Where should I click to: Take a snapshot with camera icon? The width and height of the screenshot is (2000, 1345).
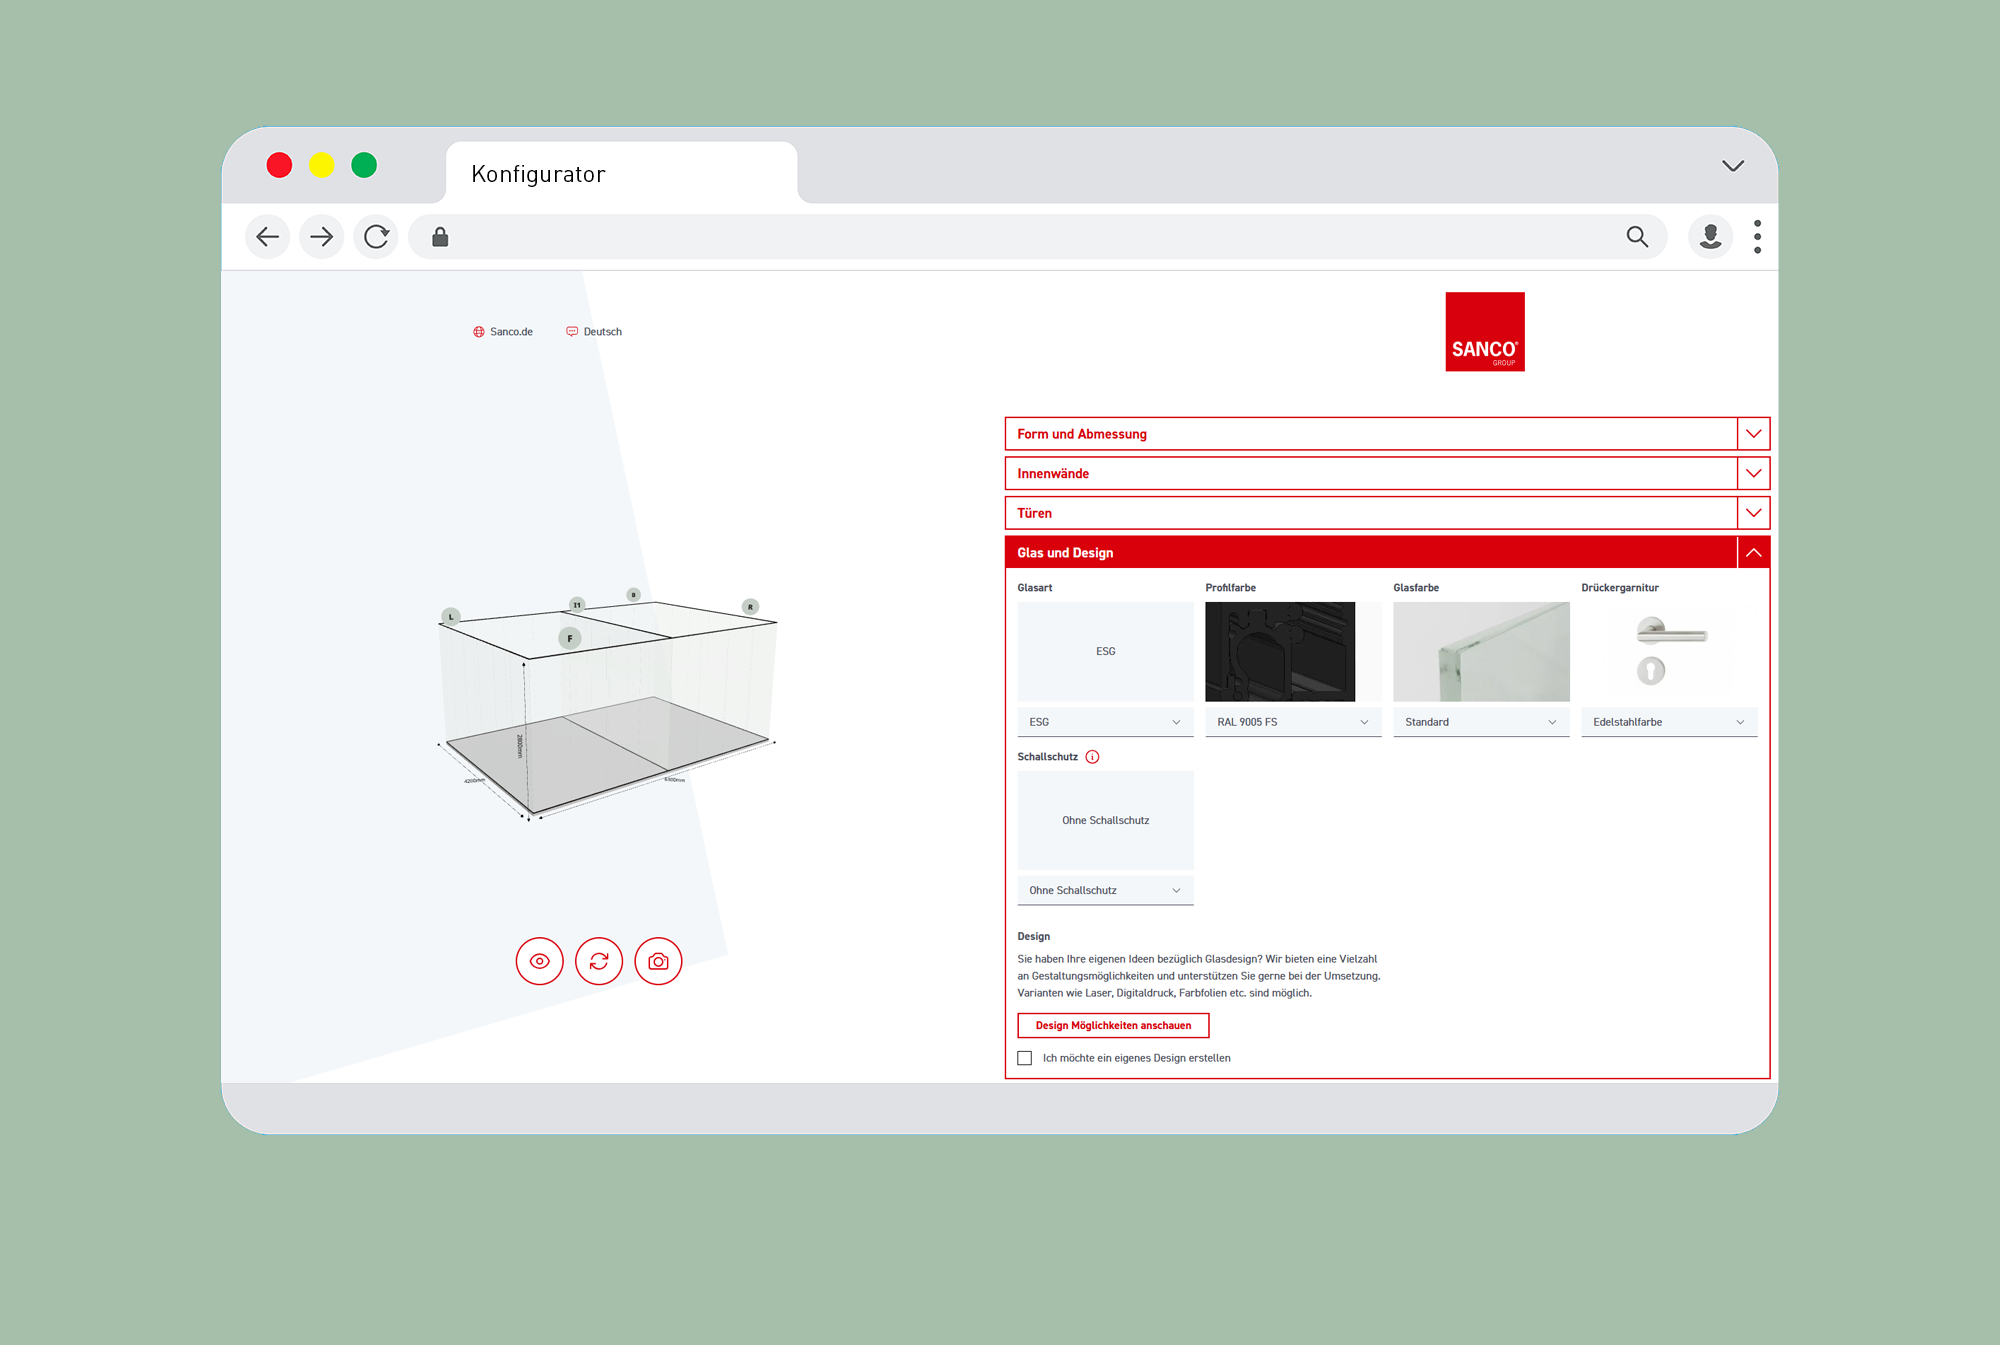(x=658, y=961)
